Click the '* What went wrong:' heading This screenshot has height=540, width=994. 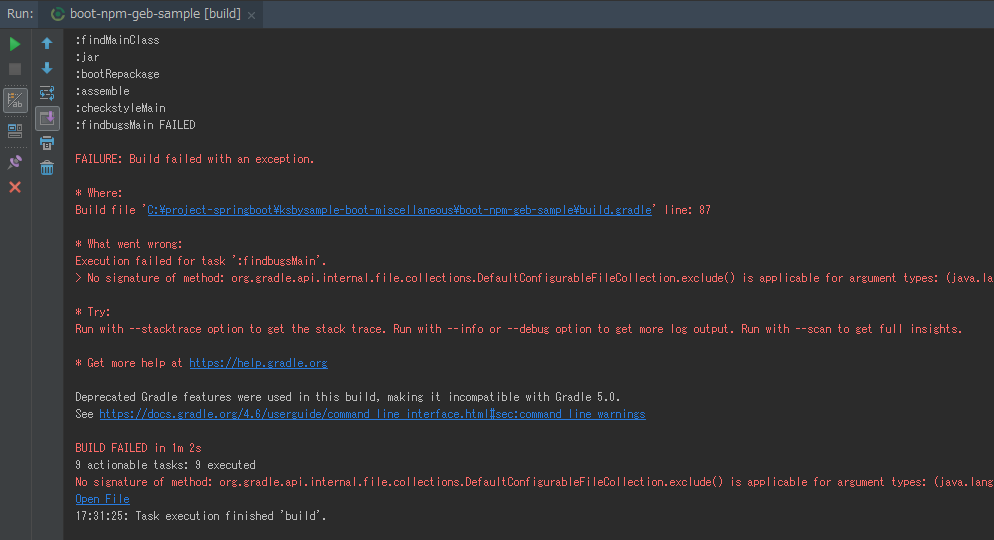[x=129, y=244]
